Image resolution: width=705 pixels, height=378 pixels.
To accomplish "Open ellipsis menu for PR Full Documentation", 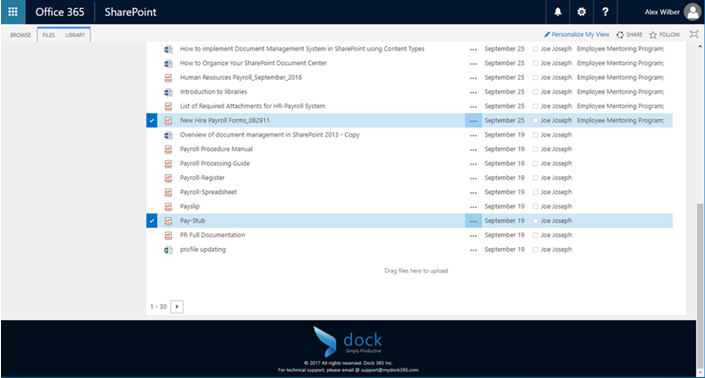I will (x=473, y=236).
